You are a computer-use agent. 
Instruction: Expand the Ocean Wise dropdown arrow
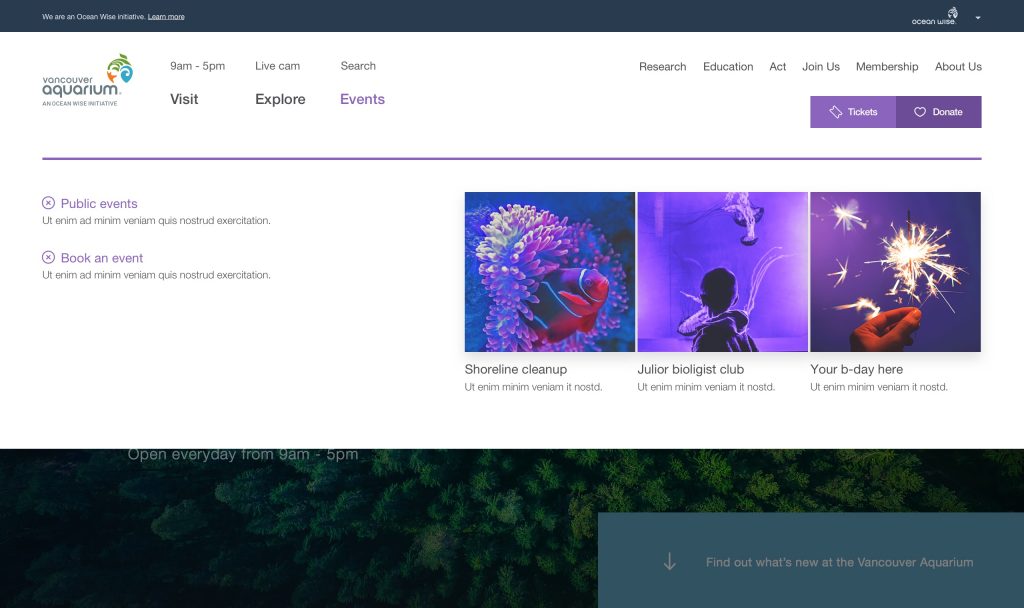click(978, 18)
